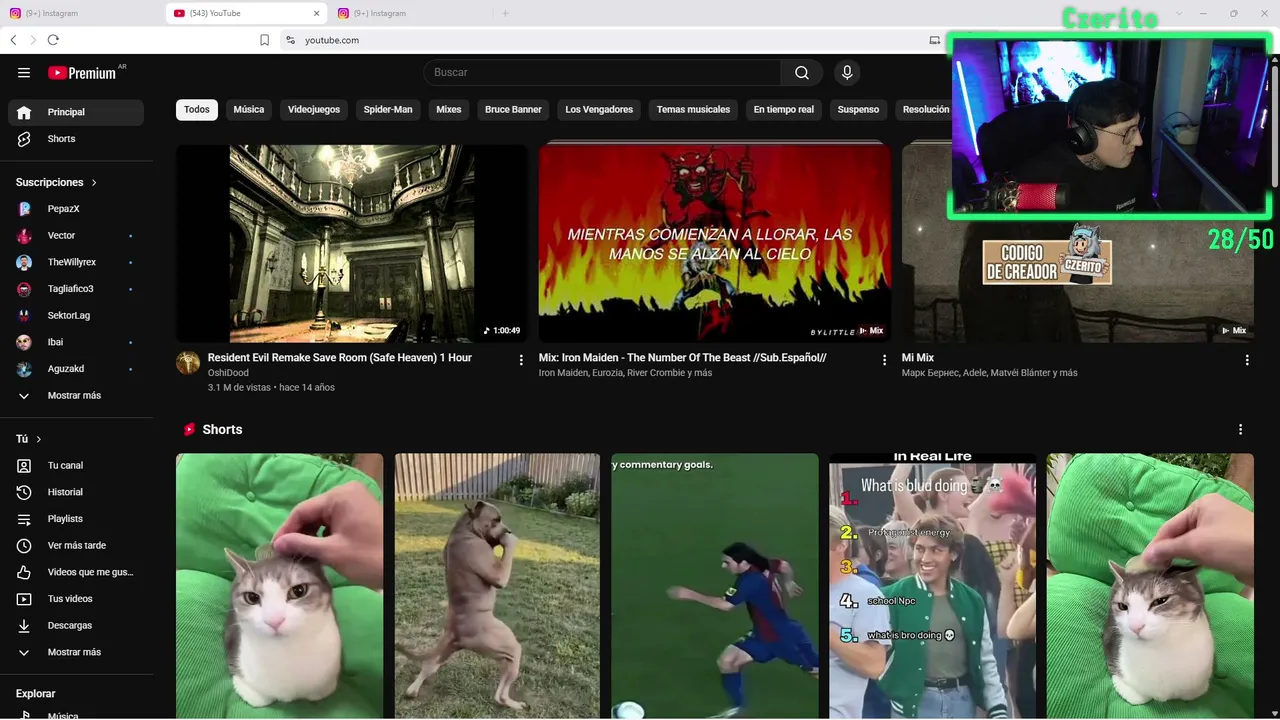
Task: Play the Resident Evil mansion thumbnail
Action: pos(352,244)
